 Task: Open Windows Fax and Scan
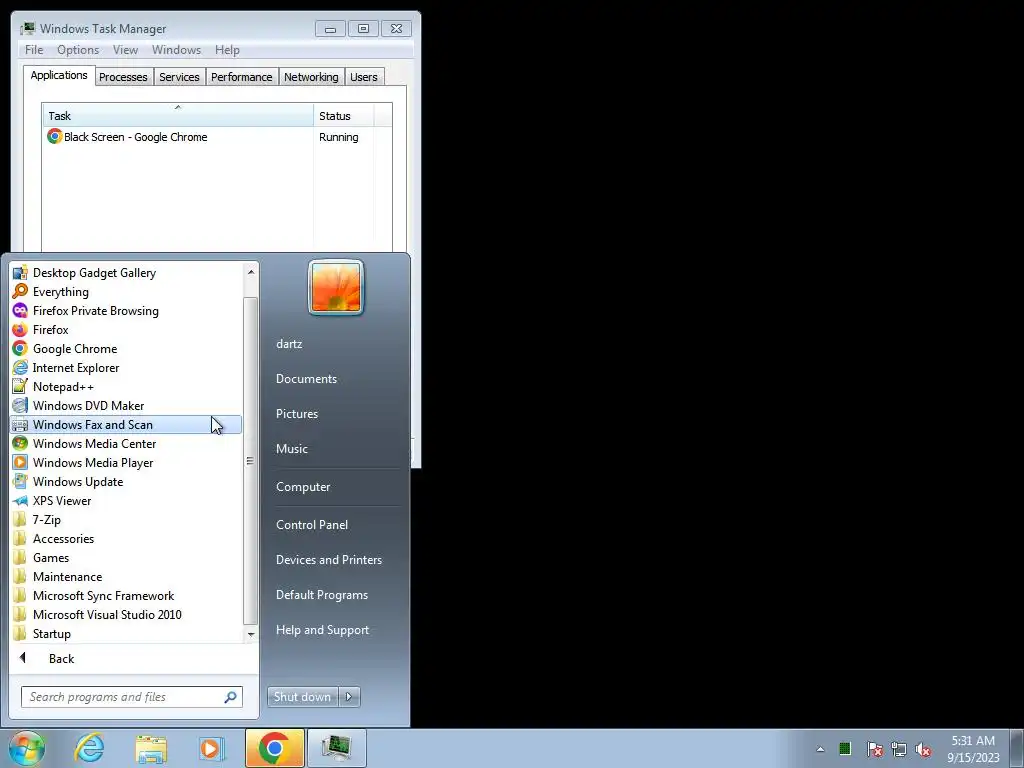click(x=126, y=424)
